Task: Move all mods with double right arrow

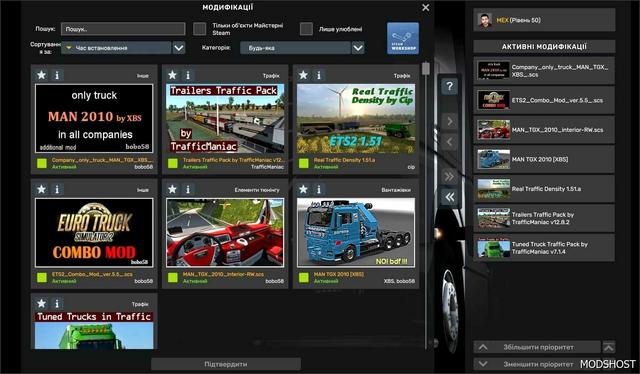Action: pos(449,176)
